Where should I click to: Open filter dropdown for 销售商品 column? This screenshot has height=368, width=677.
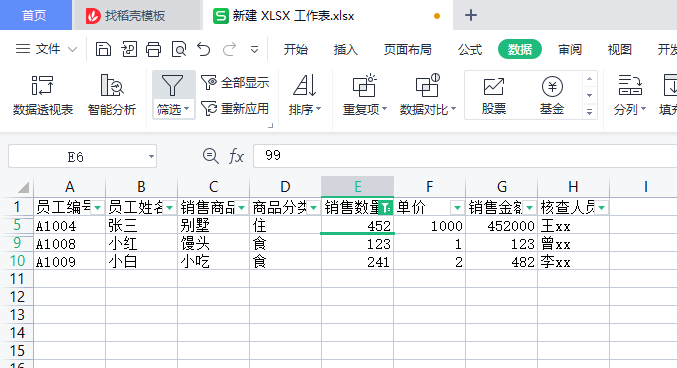[242, 208]
